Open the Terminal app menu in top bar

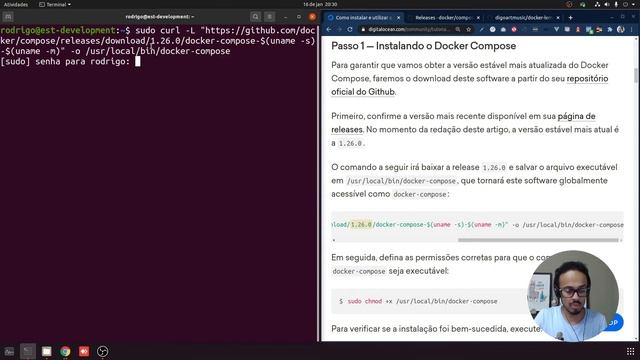click(55, 4)
